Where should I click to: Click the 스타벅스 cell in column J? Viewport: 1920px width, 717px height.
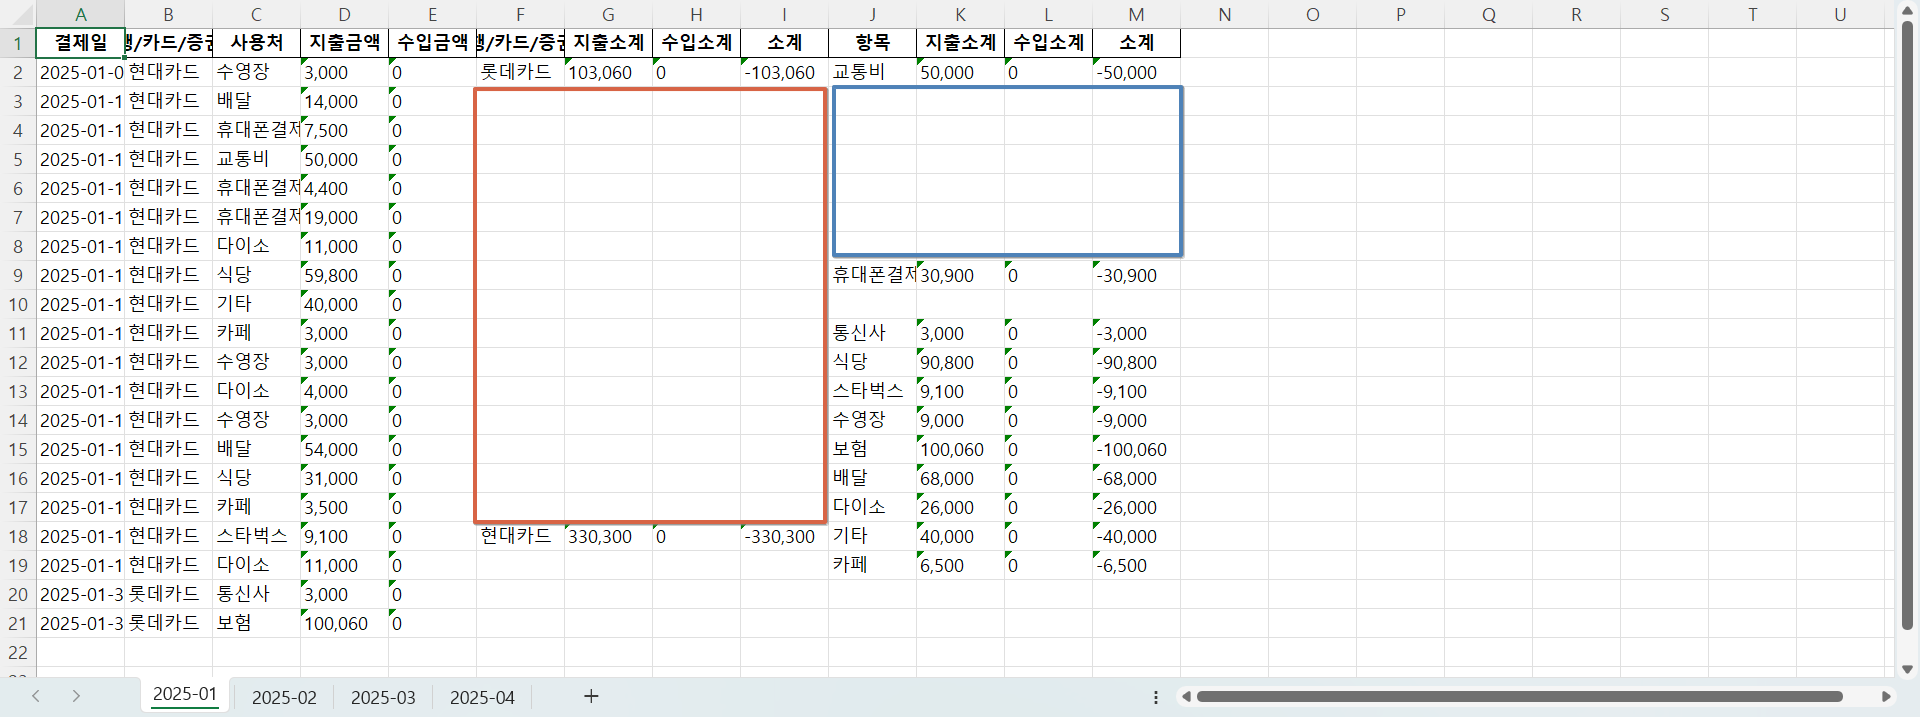(x=872, y=391)
